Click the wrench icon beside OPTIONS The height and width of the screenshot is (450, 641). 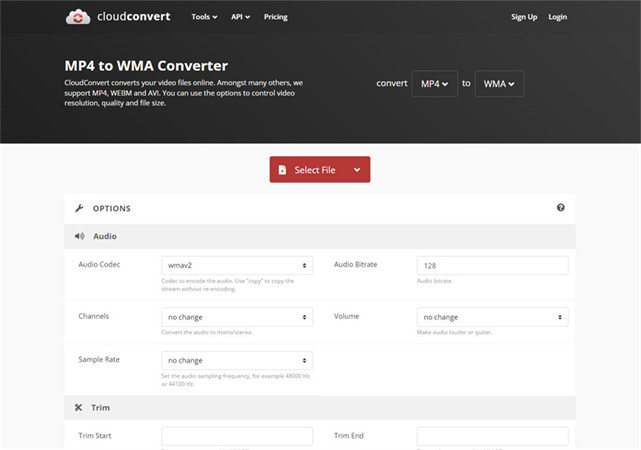[x=79, y=208]
